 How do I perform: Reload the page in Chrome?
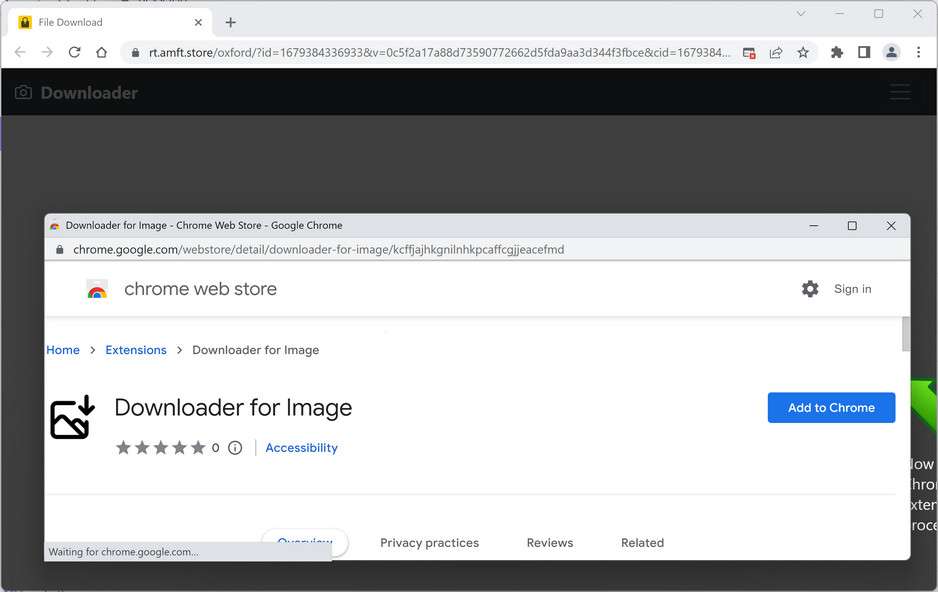click(74, 52)
